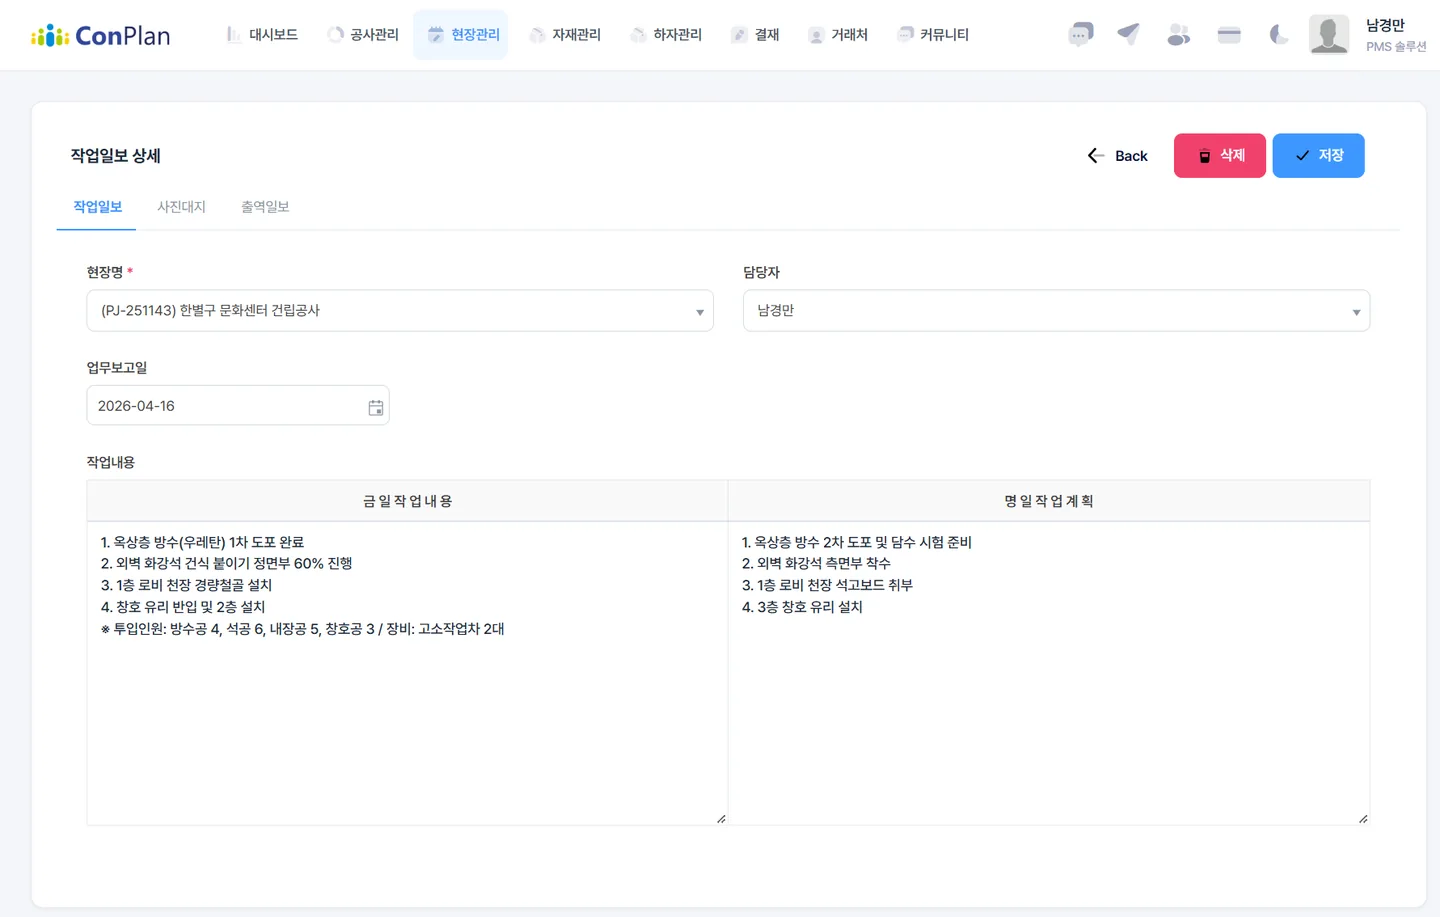Click the 업무보고일 field label
This screenshot has height=917, width=1440.
(117, 367)
